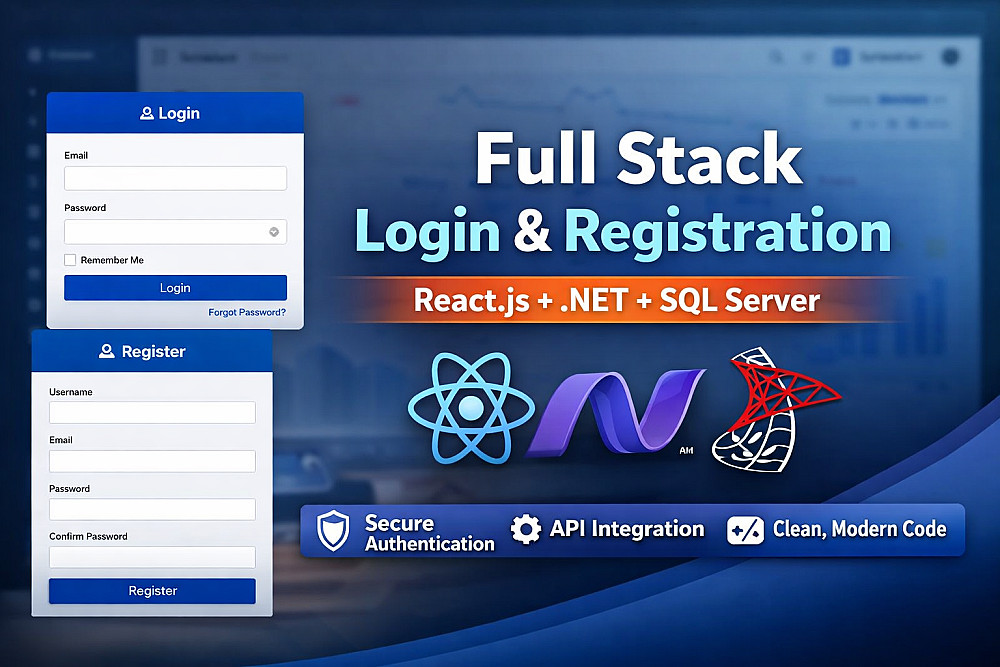Click the "Clean, Modern Code" label
This screenshot has width=1000, height=667.
[x=860, y=529]
